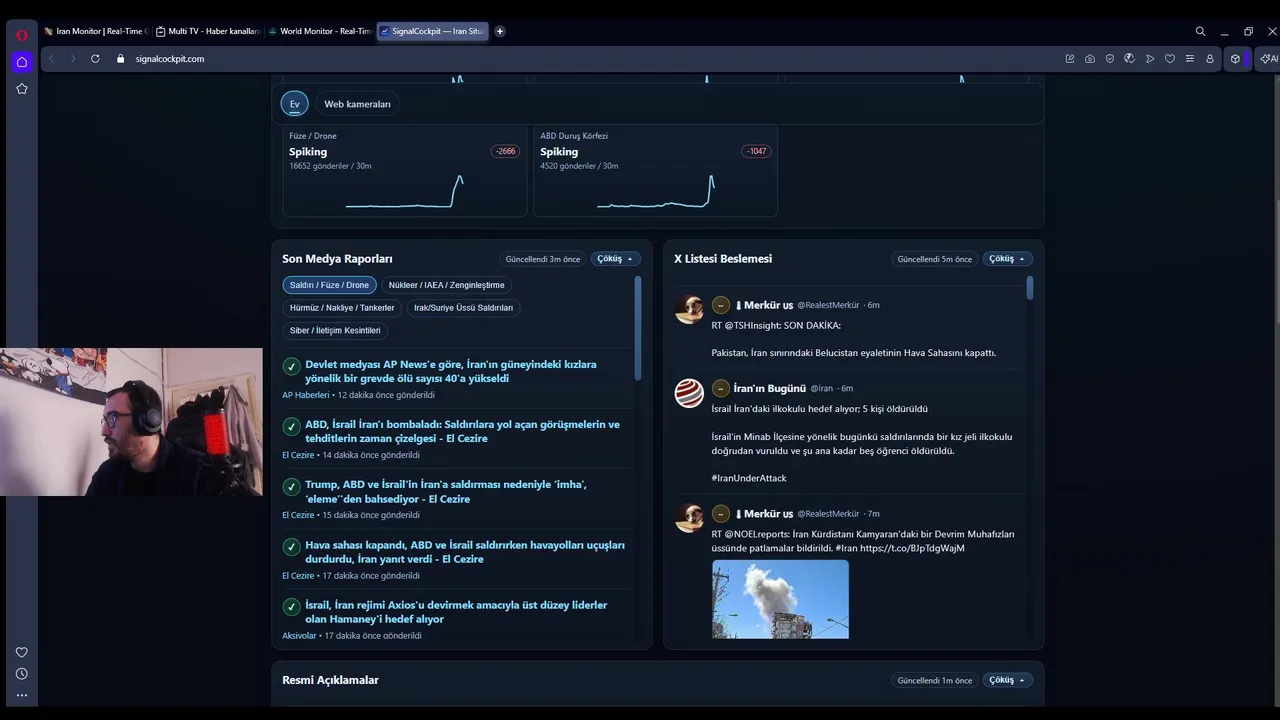This screenshot has width=1280, height=720.
Task: Open the sidebar bookmarks star icon
Action: [21, 89]
